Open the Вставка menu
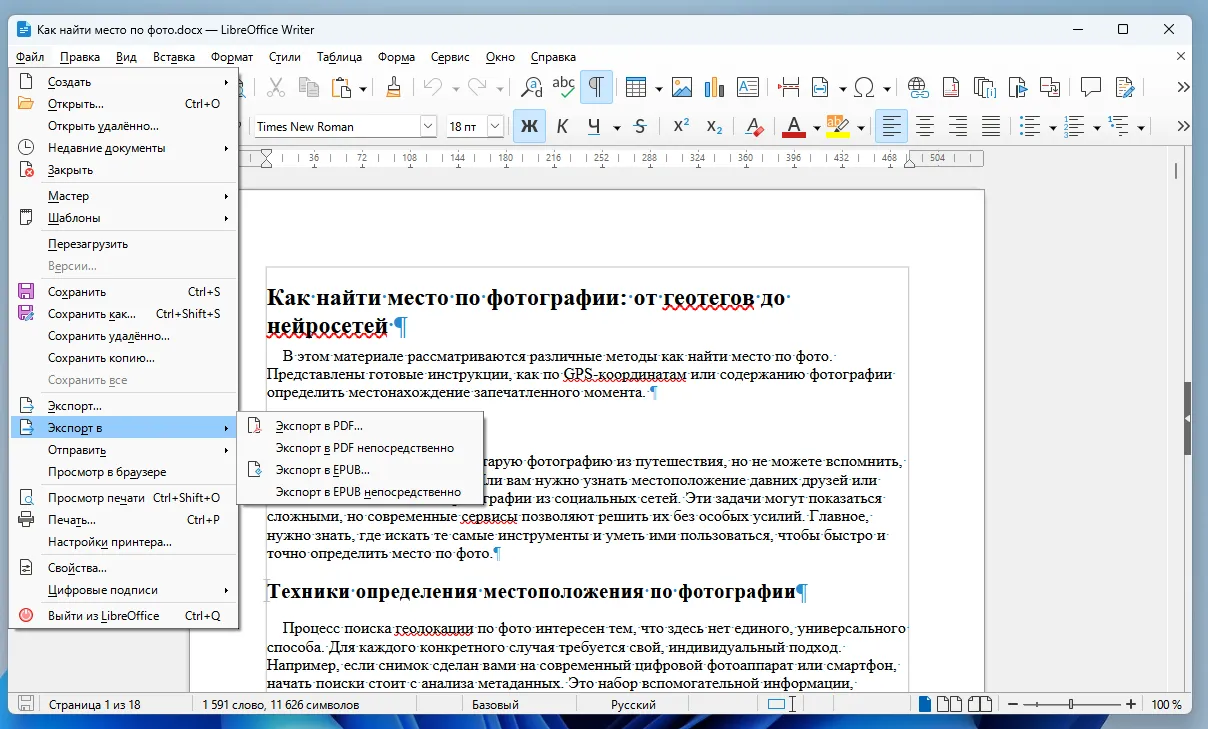This screenshot has height=729, width=1208. tap(174, 57)
